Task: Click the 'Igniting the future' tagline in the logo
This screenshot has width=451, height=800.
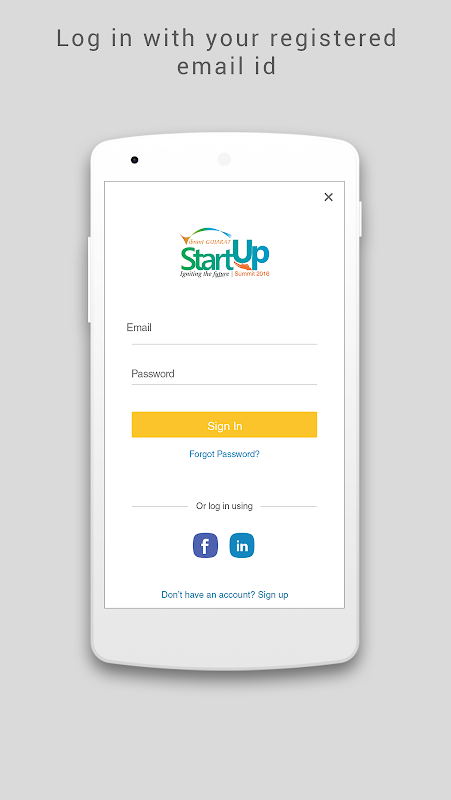Action: (x=205, y=274)
